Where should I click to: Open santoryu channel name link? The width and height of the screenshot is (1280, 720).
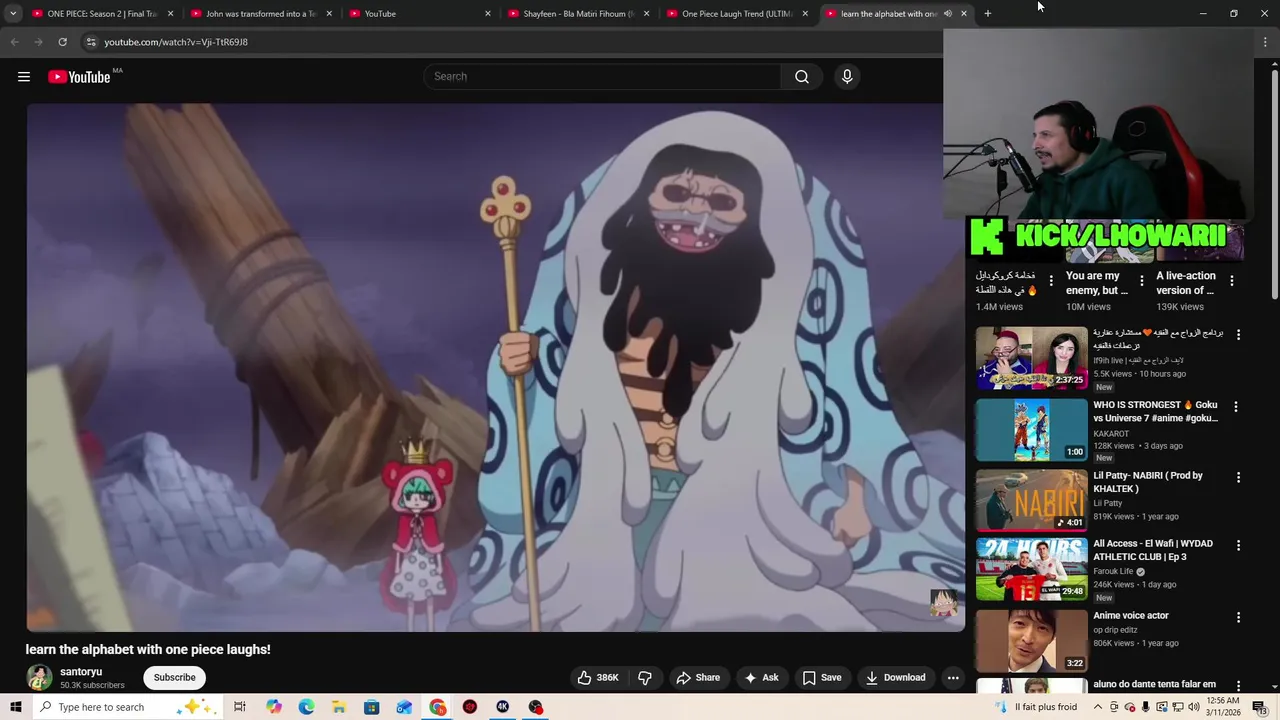pyautogui.click(x=81, y=672)
